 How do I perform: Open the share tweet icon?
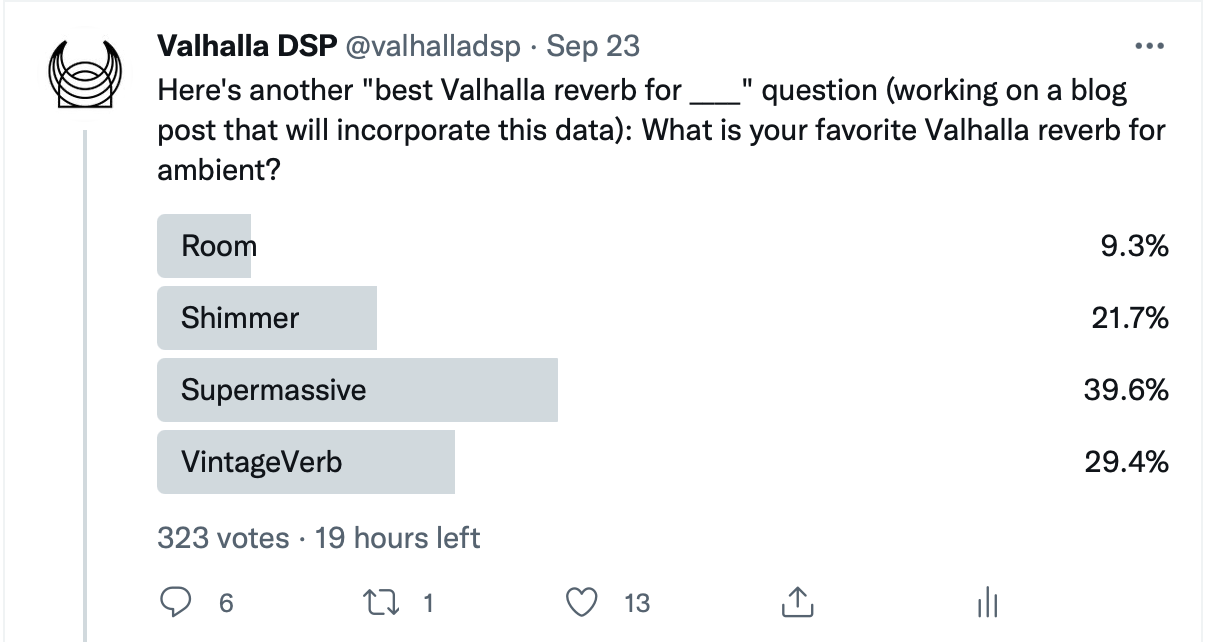pyautogui.click(x=793, y=602)
